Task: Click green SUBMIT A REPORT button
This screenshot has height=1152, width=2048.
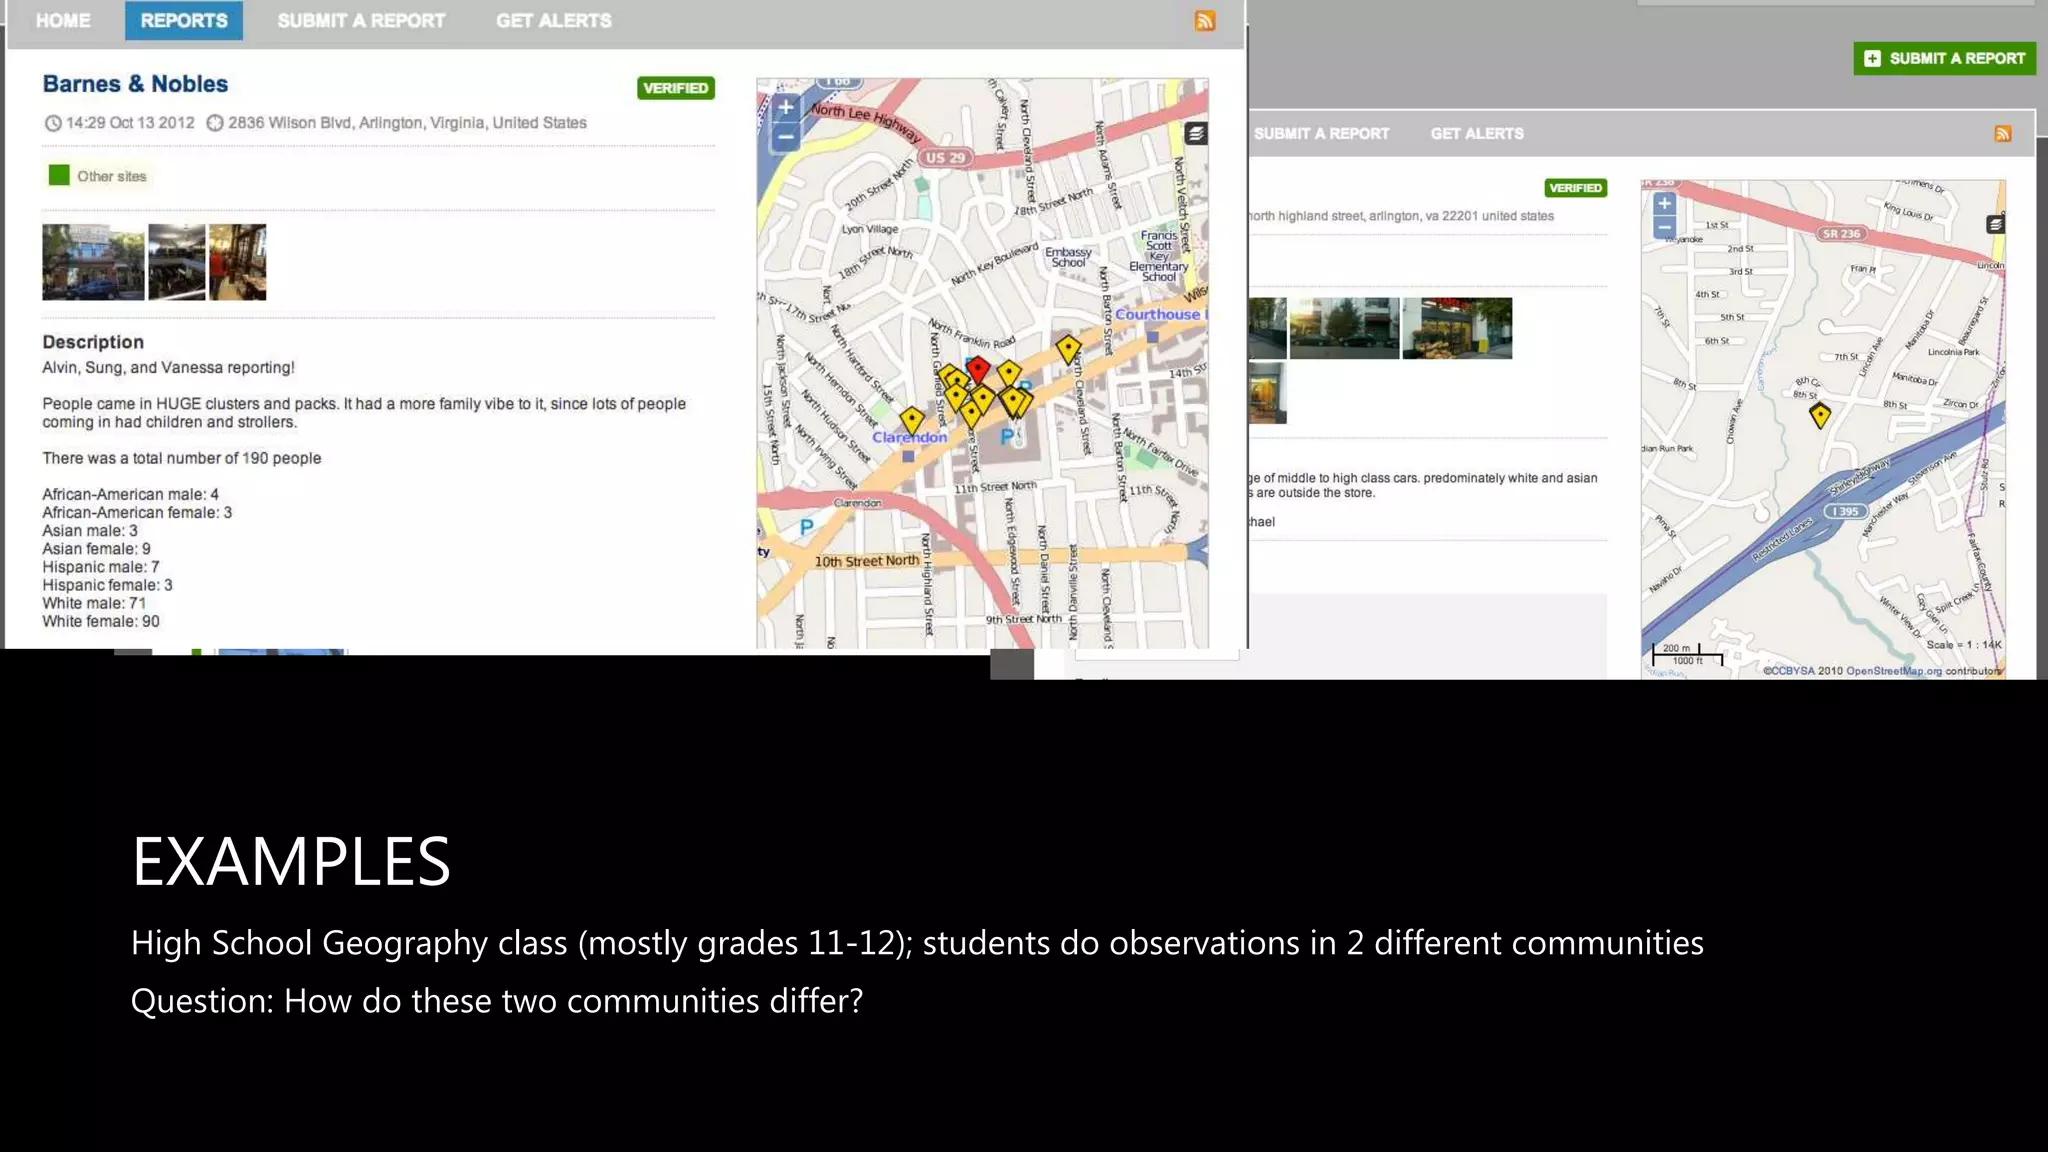Action: [1944, 58]
